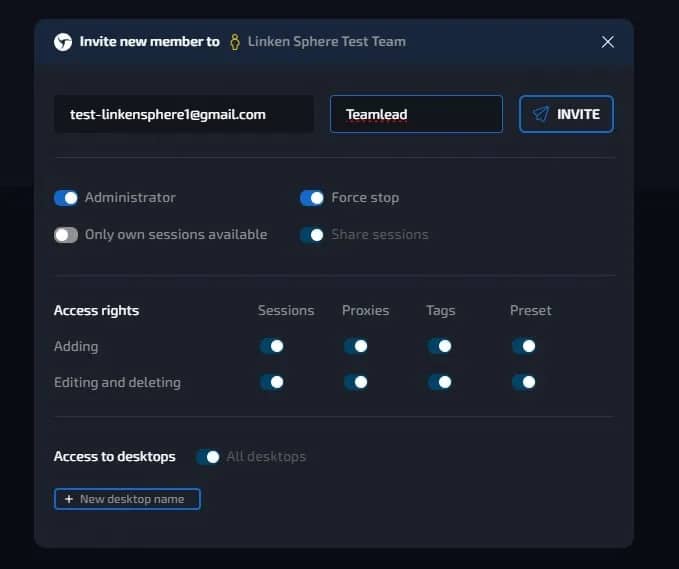Click the INVITE button

coord(566,114)
